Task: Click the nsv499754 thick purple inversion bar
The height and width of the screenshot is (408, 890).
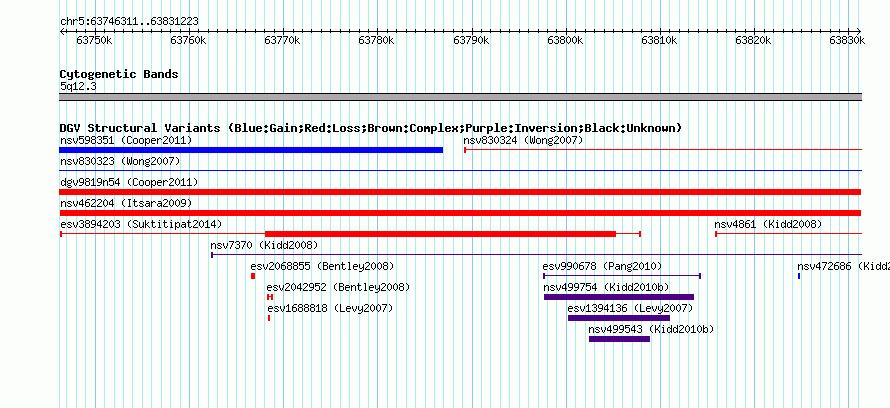Action: 619,297
